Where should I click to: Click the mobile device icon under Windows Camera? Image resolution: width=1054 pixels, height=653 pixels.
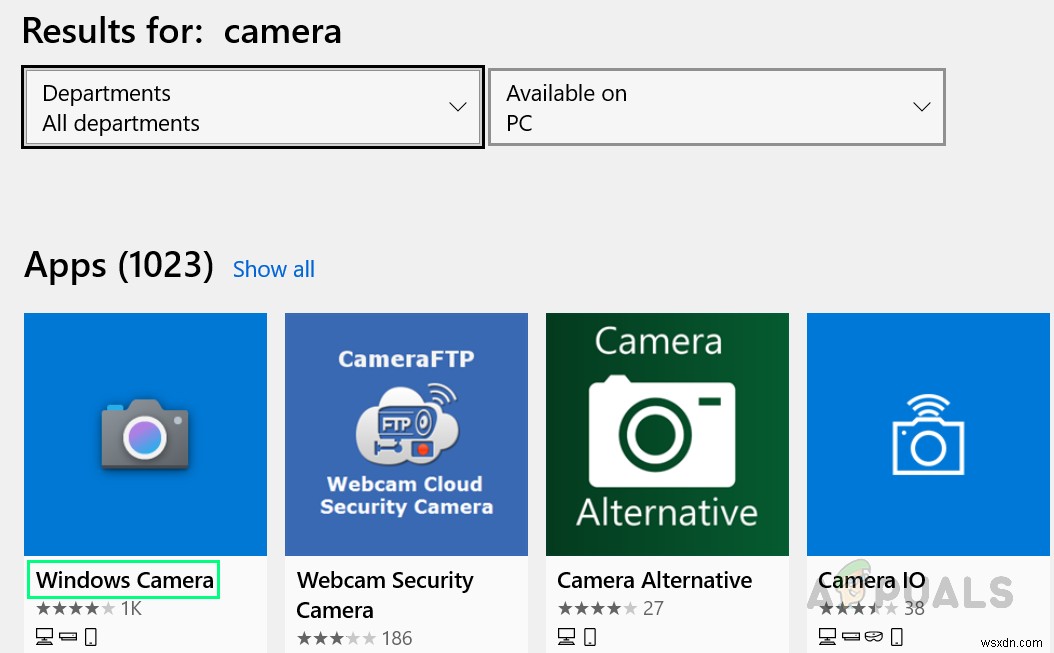(x=90, y=637)
